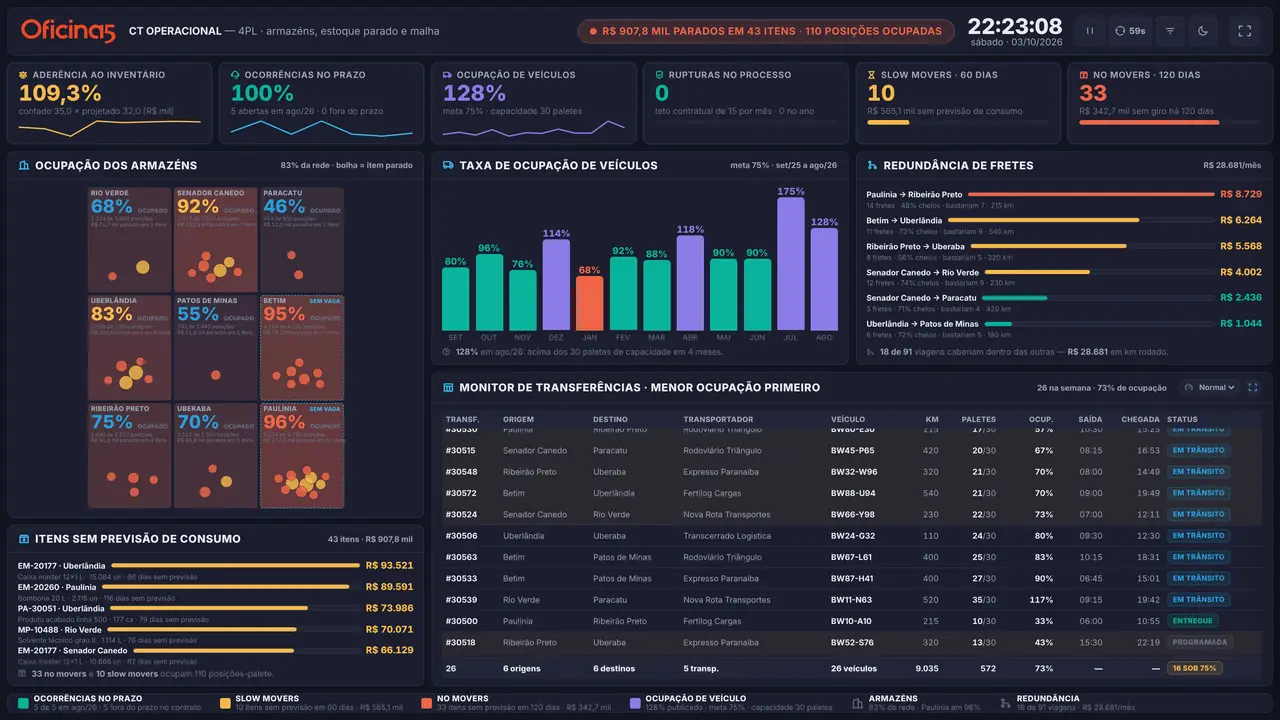This screenshot has height=720, width=1280.
Task: Toggle dark mode with the moon icon
Action: click(1203, 31)
